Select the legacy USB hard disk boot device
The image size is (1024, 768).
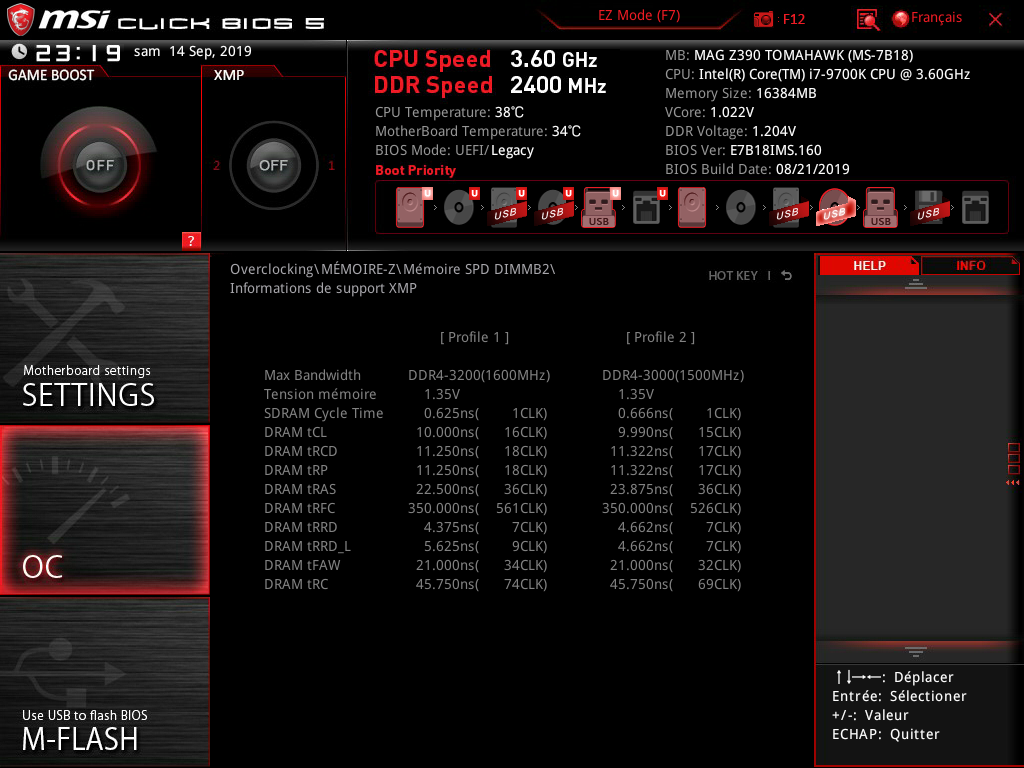pos(787,207)
